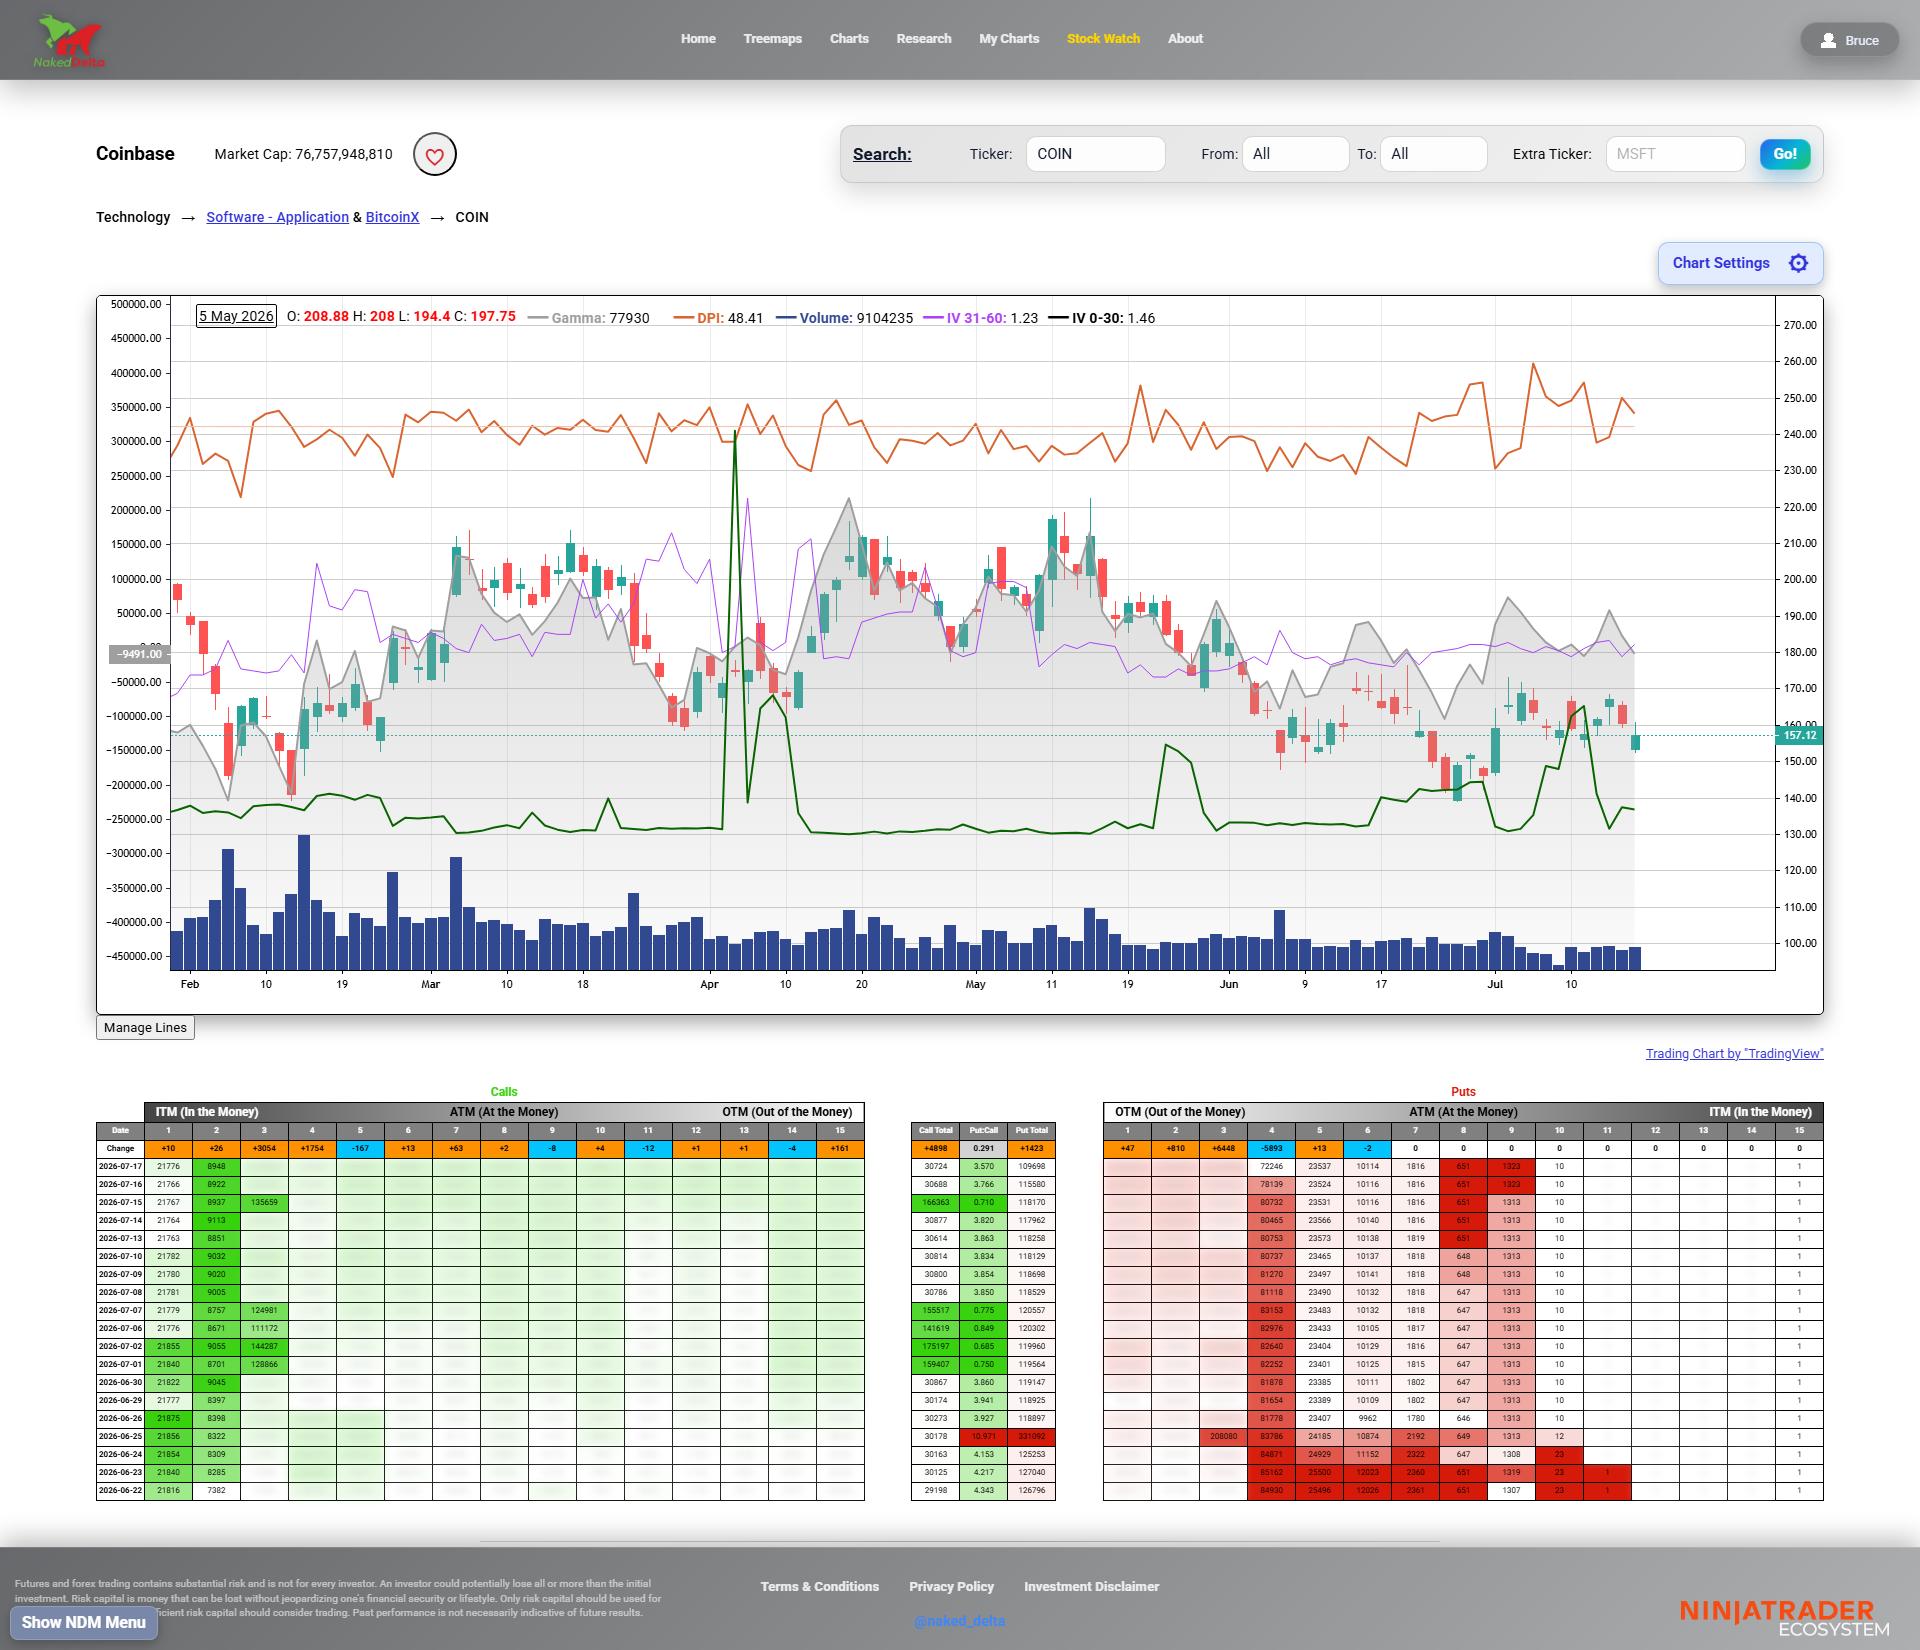Click the 5 May 2026 chart date label
This screenshot has width=1920, height=1650.
(236, 316)
